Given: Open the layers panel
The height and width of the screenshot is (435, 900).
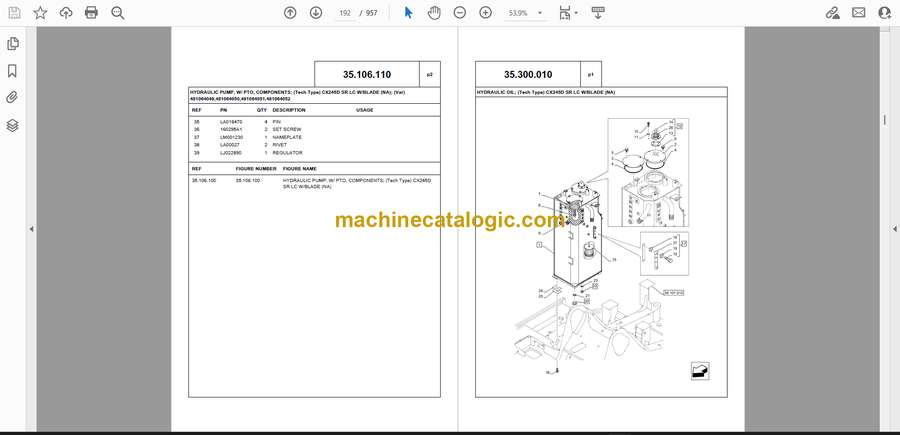Looking at the screenshot, I should tap(13, 125).
